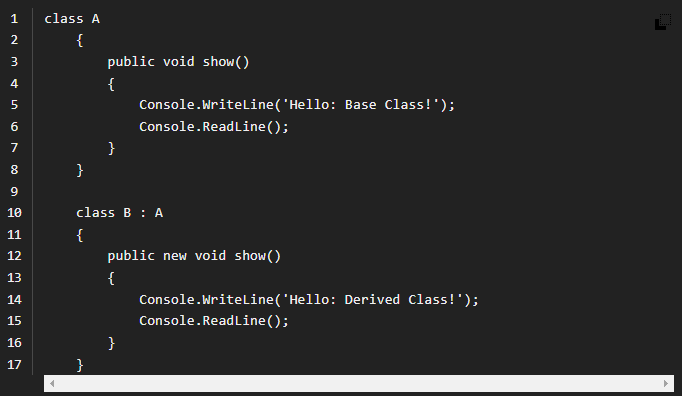Click Console.ReadLine() on line 6
This screenshot has width=682, height=396.
coord(214,127)
